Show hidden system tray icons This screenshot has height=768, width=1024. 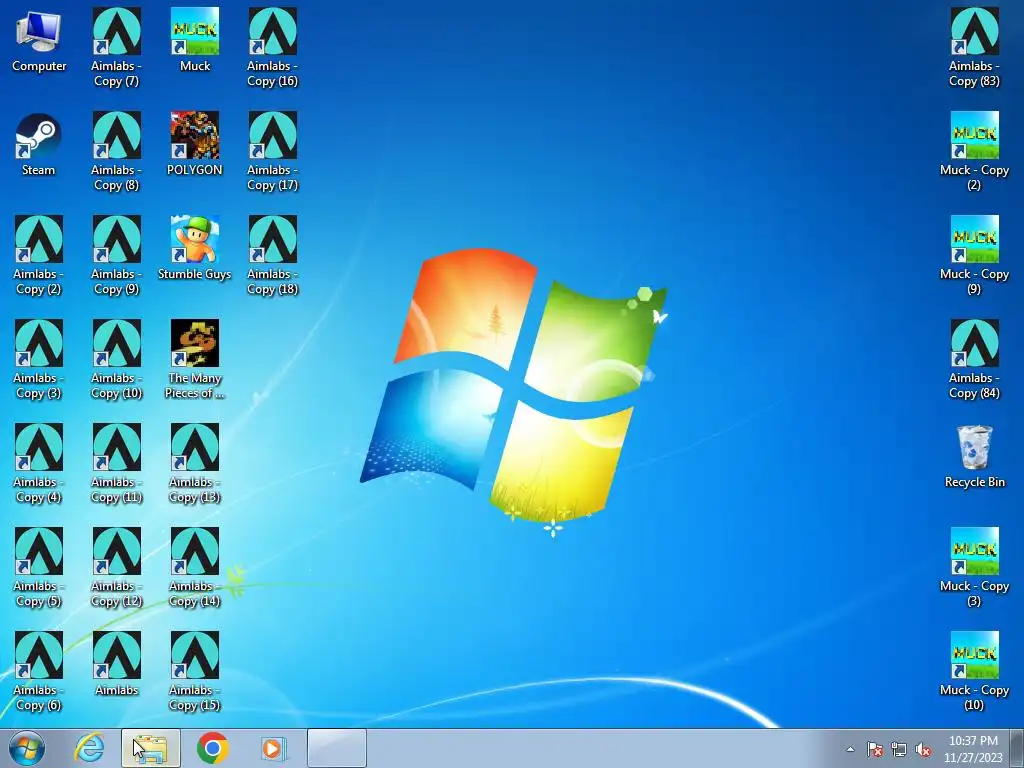pyautogui.click(x=850, y=749)
